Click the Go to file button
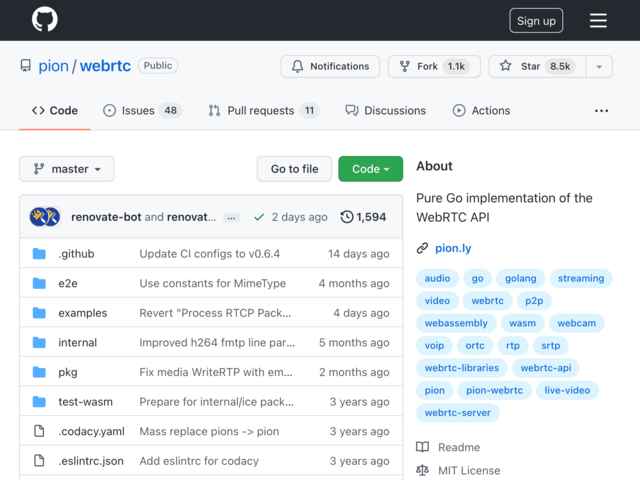Screen dimensions: 640x480 (x=294, y=169)
